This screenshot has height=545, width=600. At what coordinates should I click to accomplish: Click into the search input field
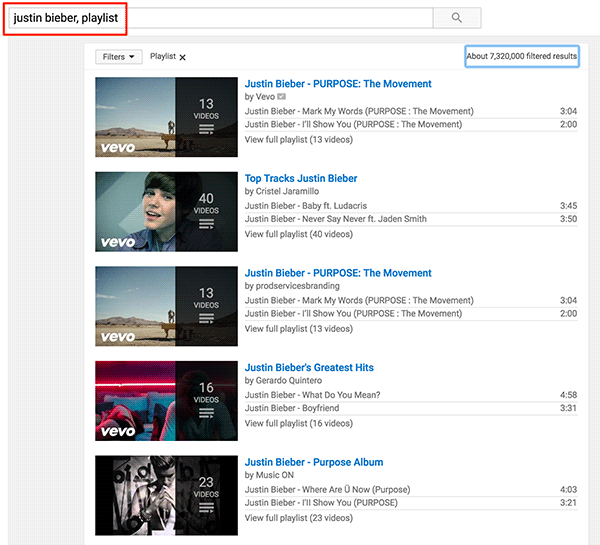tap(221, 18)
